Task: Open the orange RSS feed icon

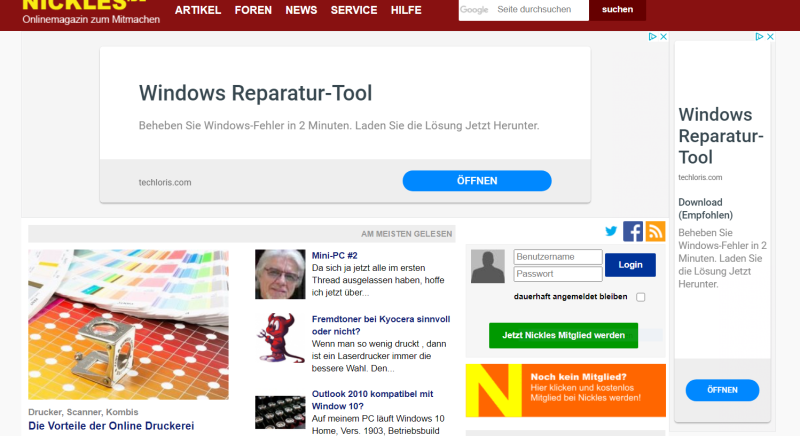Action: [x=655, y=232]
